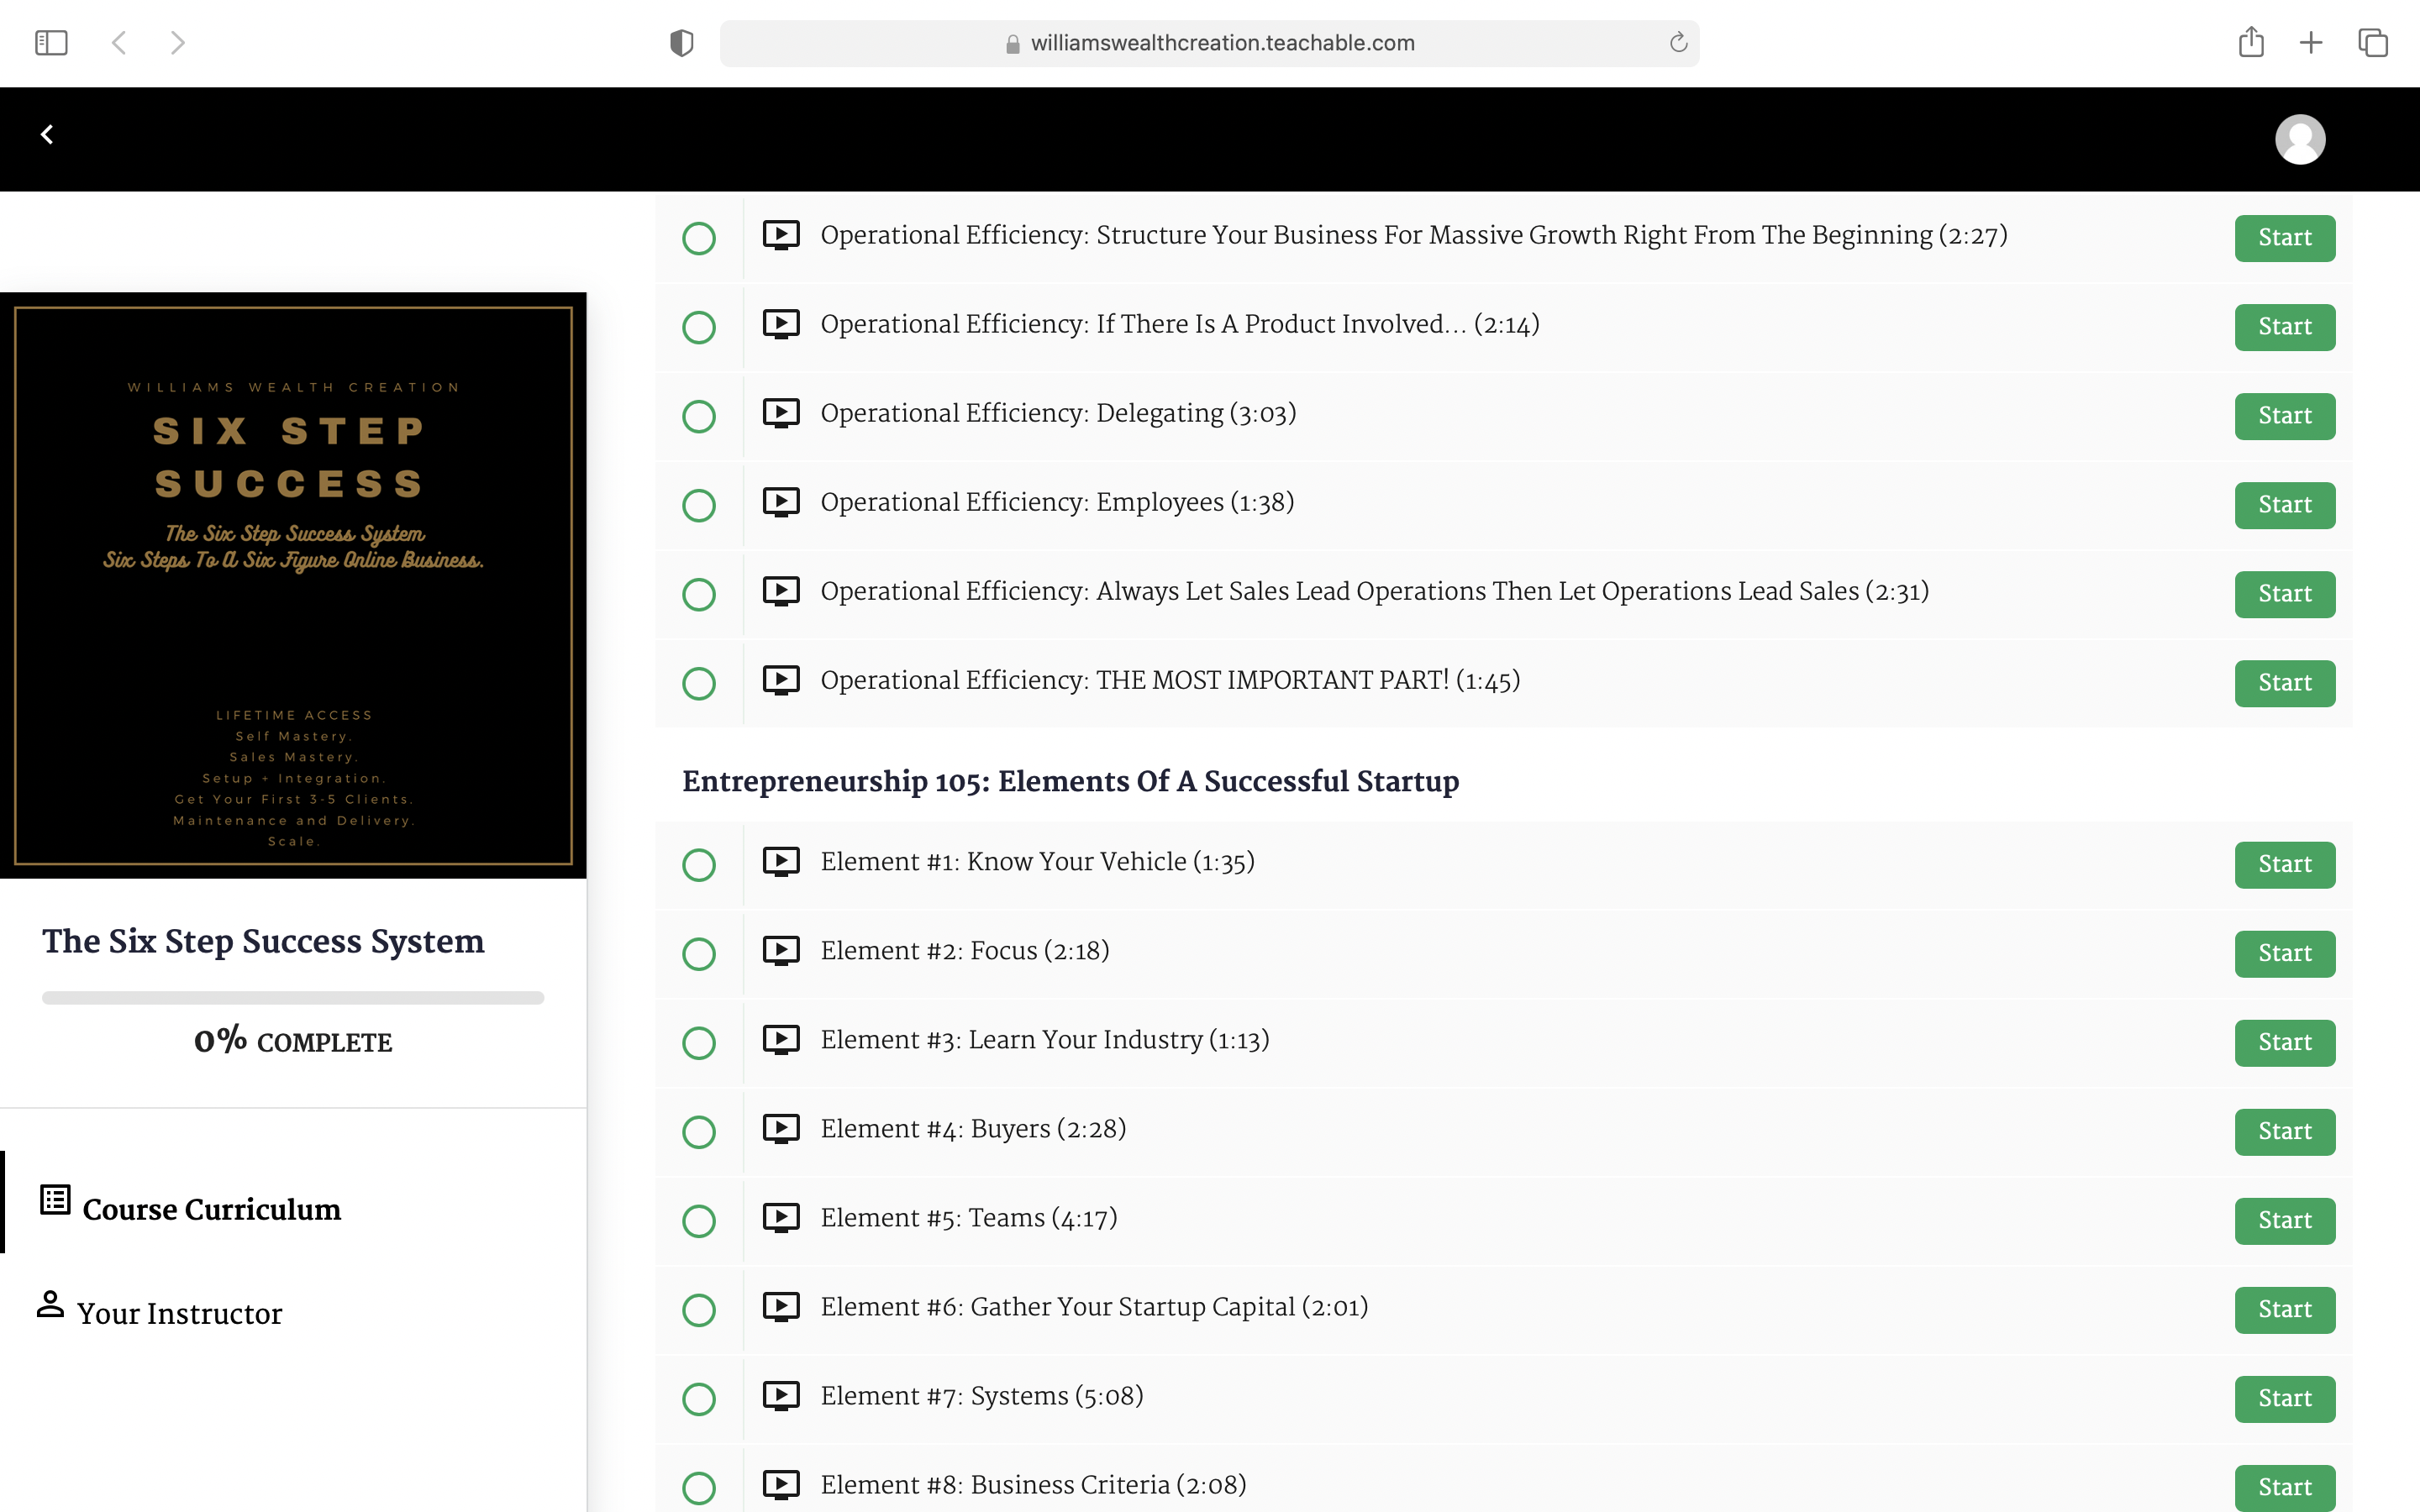Open Element #1: Know Your Vehicle lecture title

click(x=1037, y=862)
